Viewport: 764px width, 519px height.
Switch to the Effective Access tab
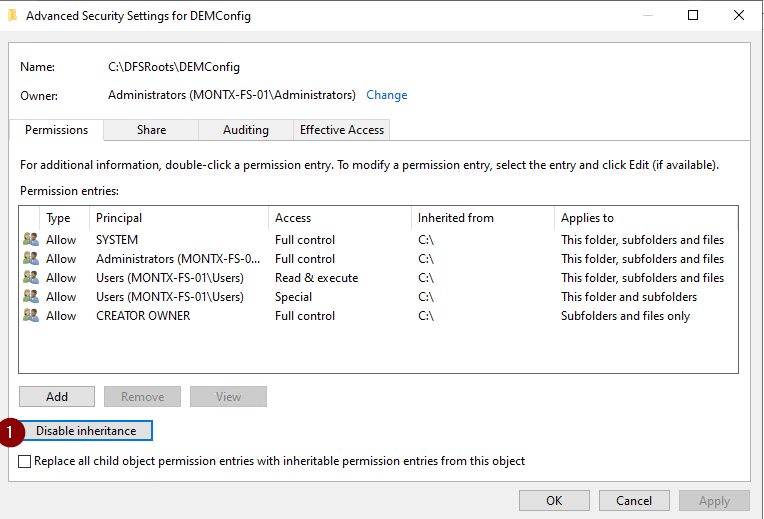point(342,130)
